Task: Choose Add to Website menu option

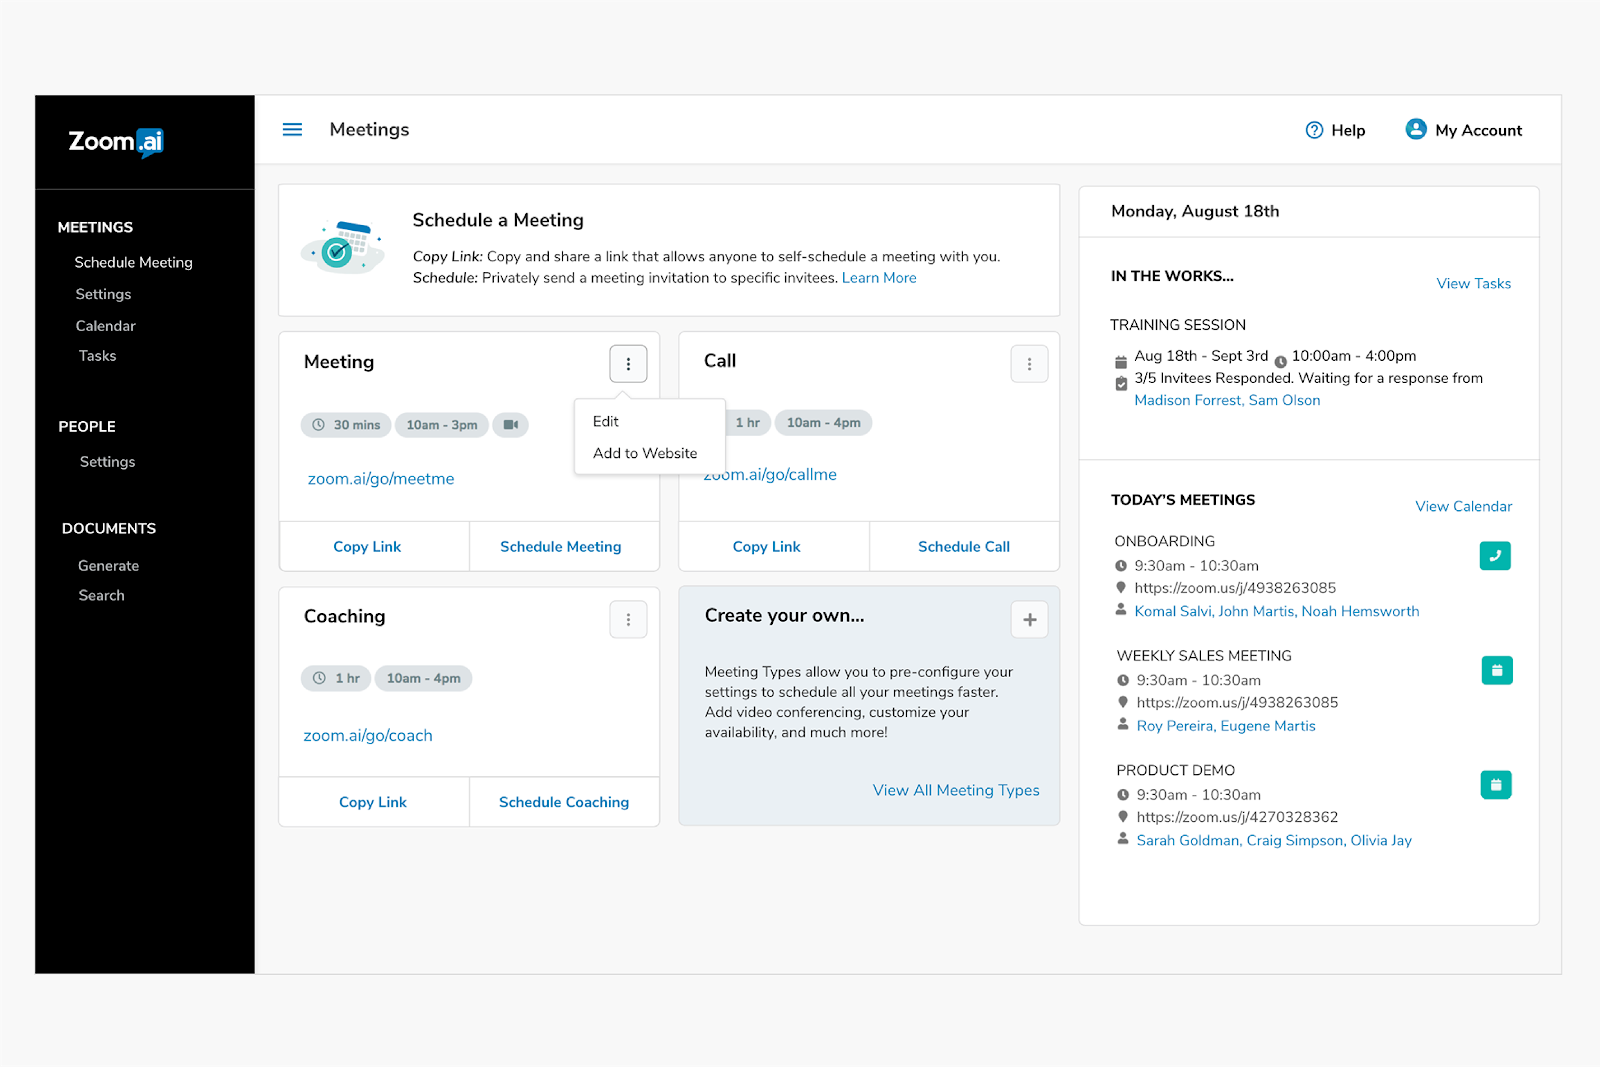Action: pyautogui.click(x=645, y=453)
